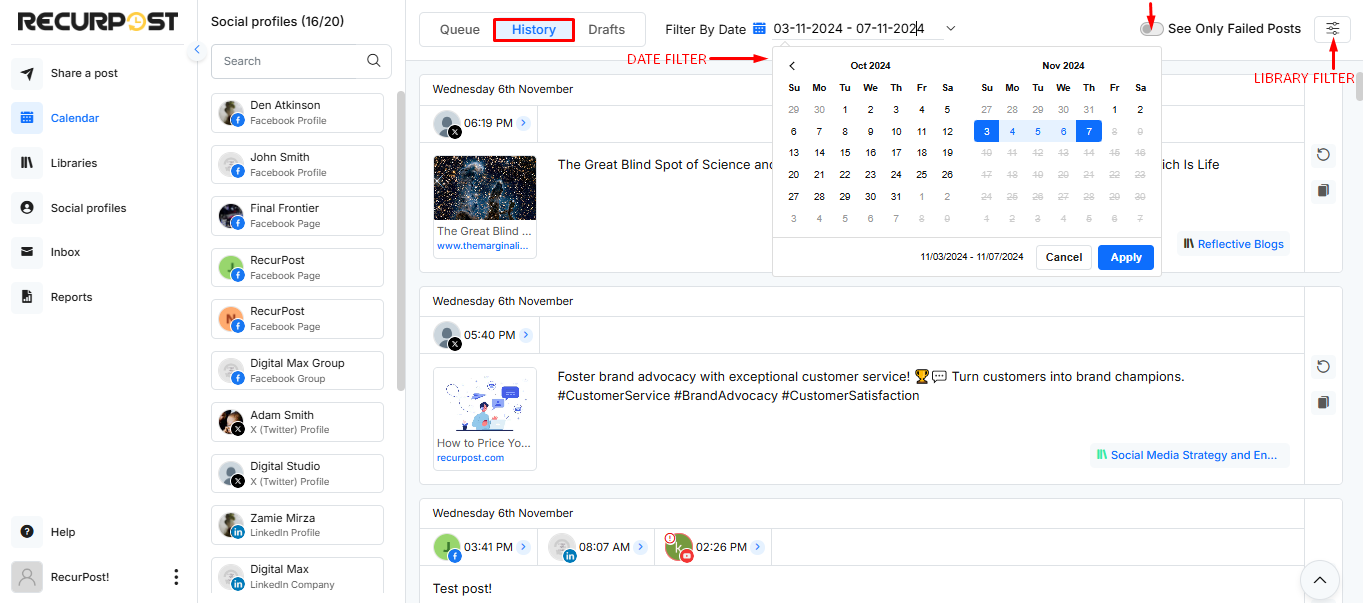
Task: Click the main page vertical scrollbar
Action: point(1359,87)
